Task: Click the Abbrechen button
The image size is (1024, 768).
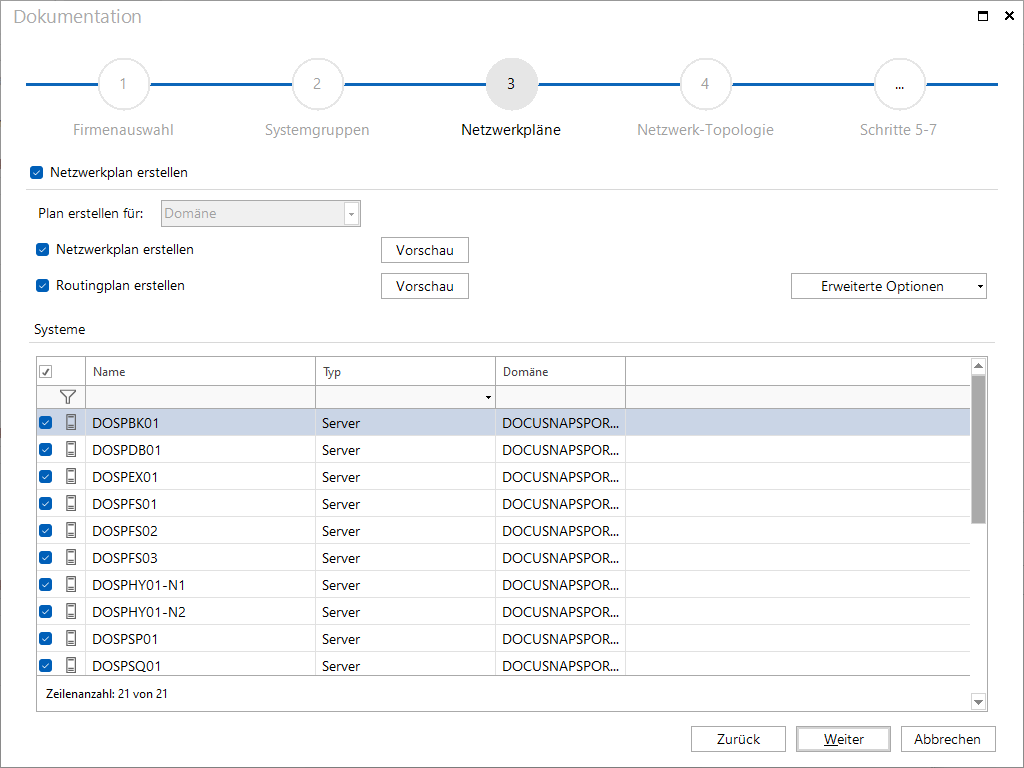Action: tap(948, 739)
